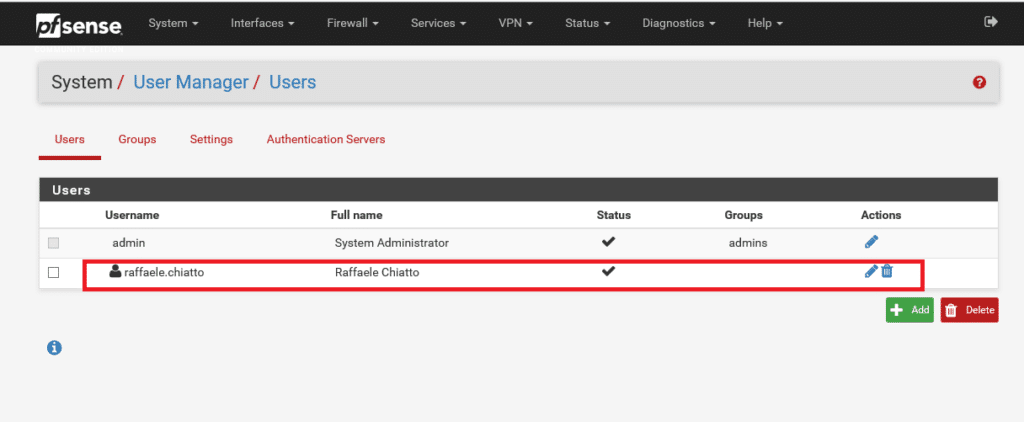The image size is (1024, 422).
Task: Follow the User Manager breadcrumb link
Action: [x=191, y=82]
